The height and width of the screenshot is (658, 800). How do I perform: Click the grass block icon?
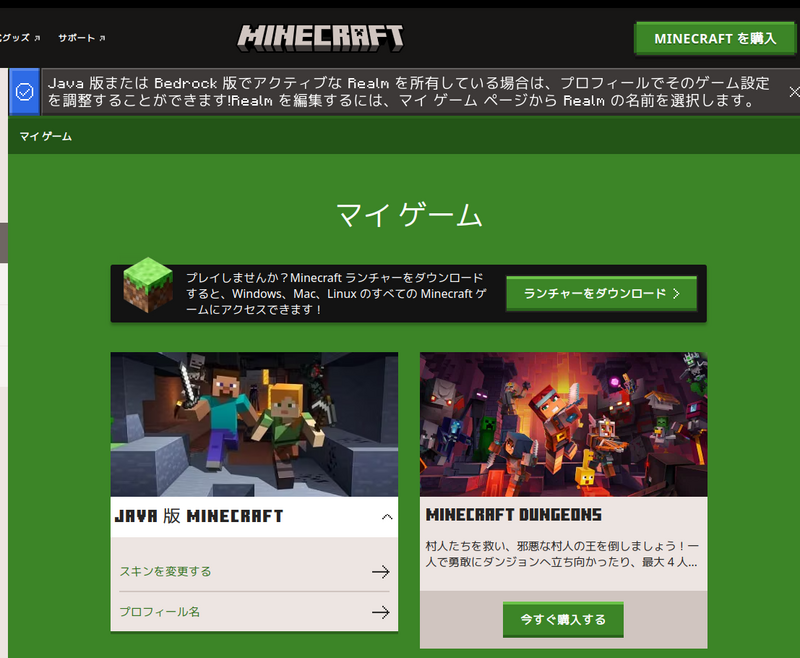click(148, 285)
